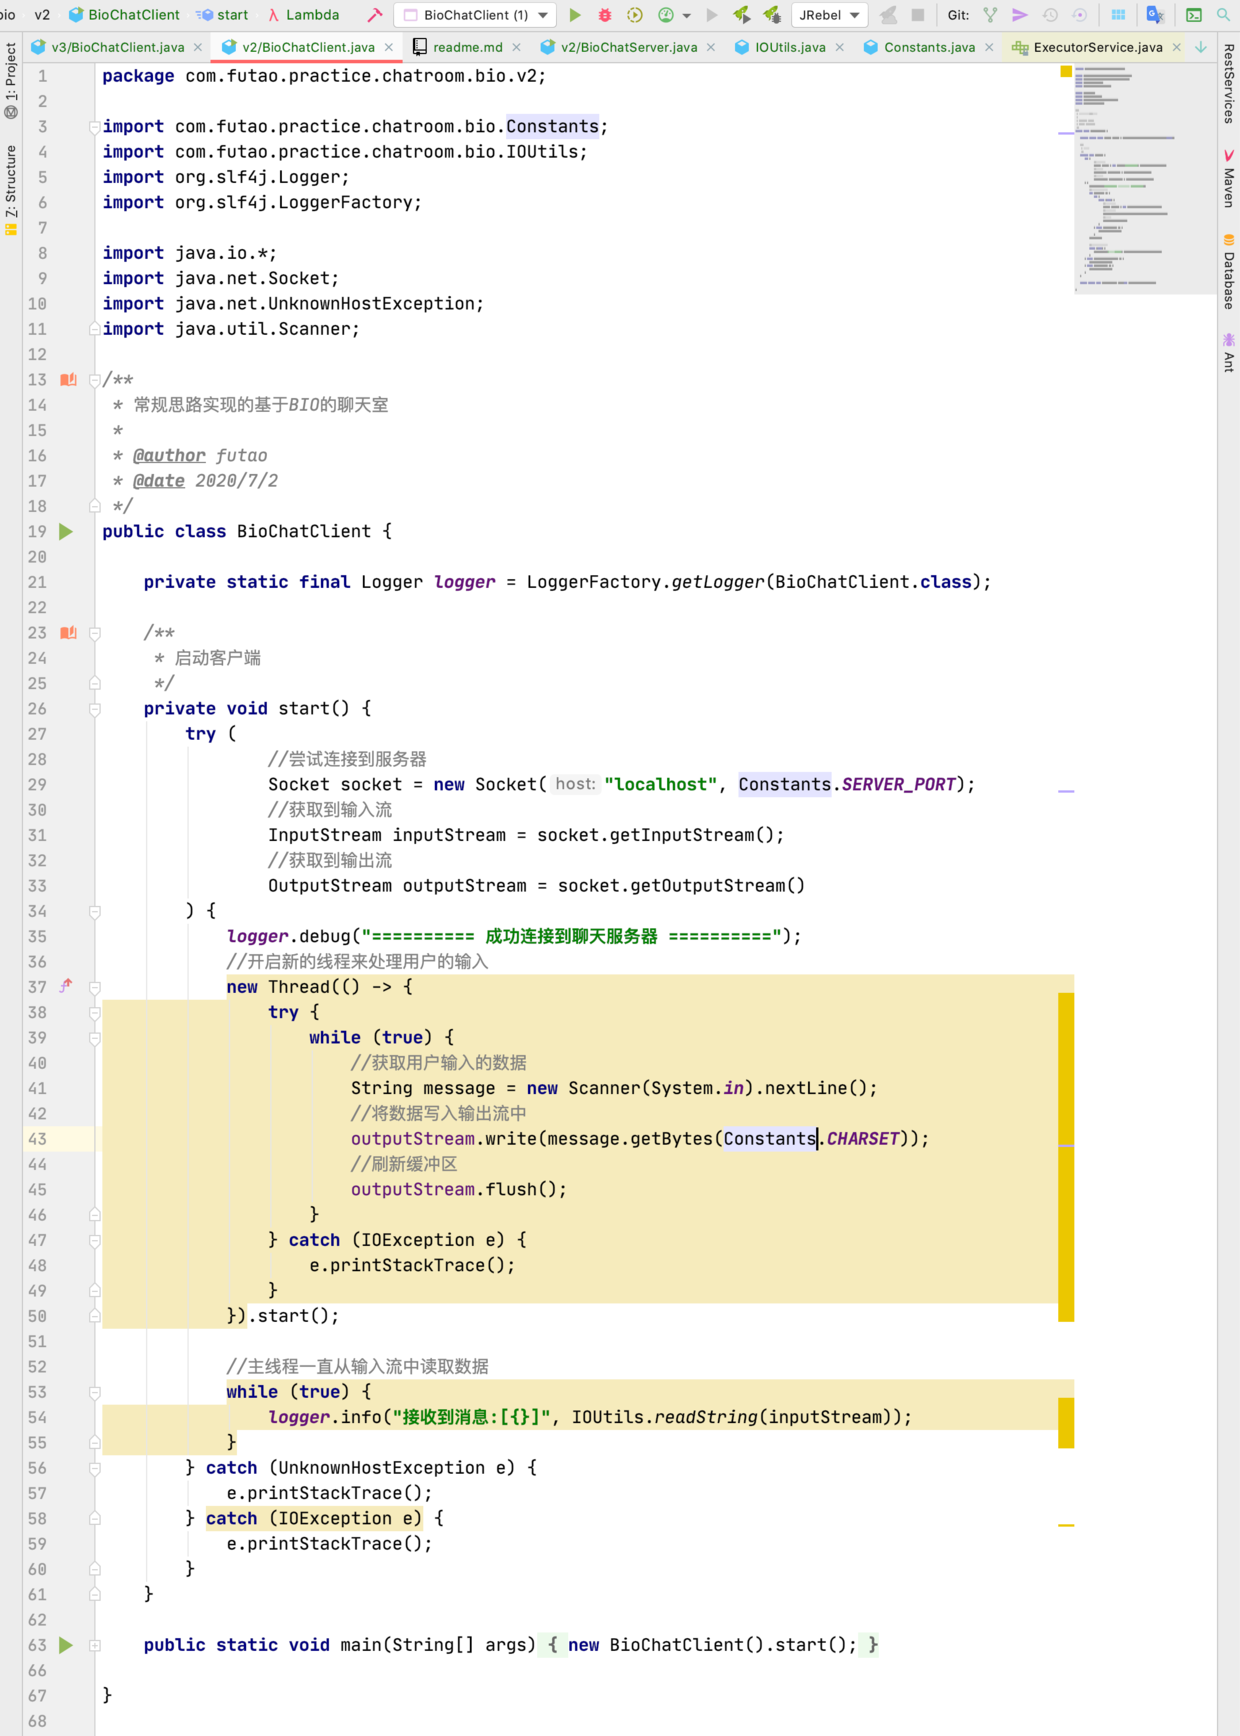Screen dimensions: 1240x1736
Task: Click the readString call on line 54
Action: [705, 1417]
